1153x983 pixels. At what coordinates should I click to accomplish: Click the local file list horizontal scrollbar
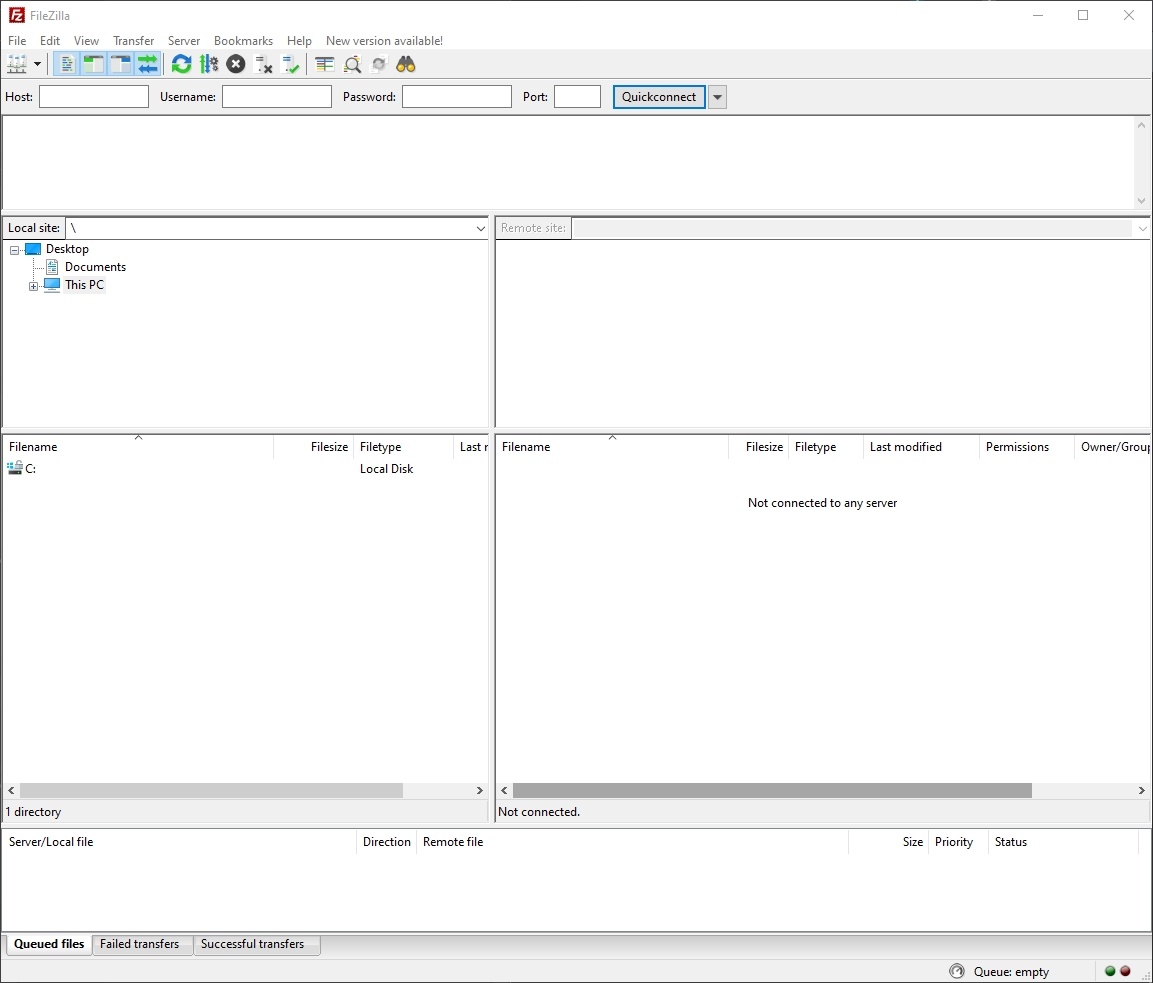coord(211,790)
